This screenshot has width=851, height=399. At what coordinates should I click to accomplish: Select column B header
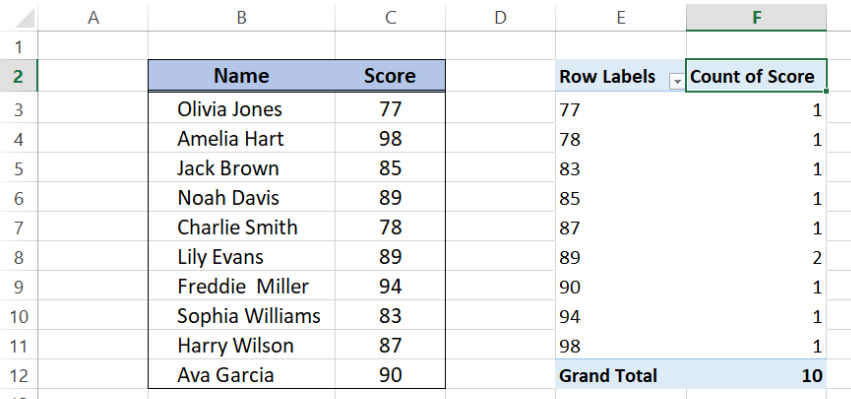[x=242, y=17]
